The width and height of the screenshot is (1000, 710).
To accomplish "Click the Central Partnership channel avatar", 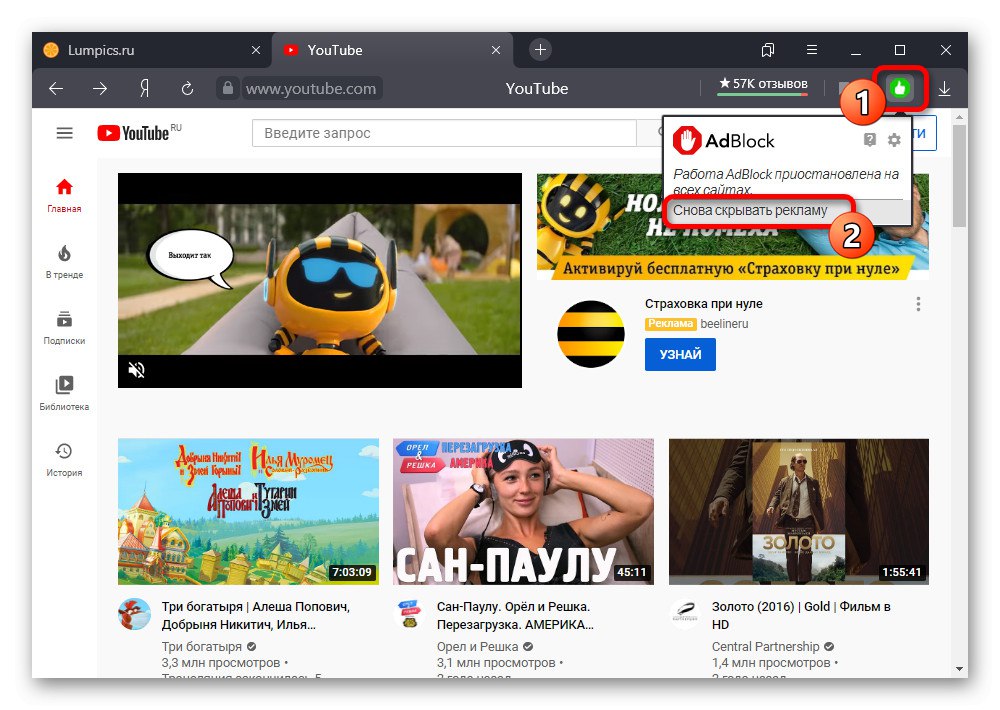I will tap(686, 614).
